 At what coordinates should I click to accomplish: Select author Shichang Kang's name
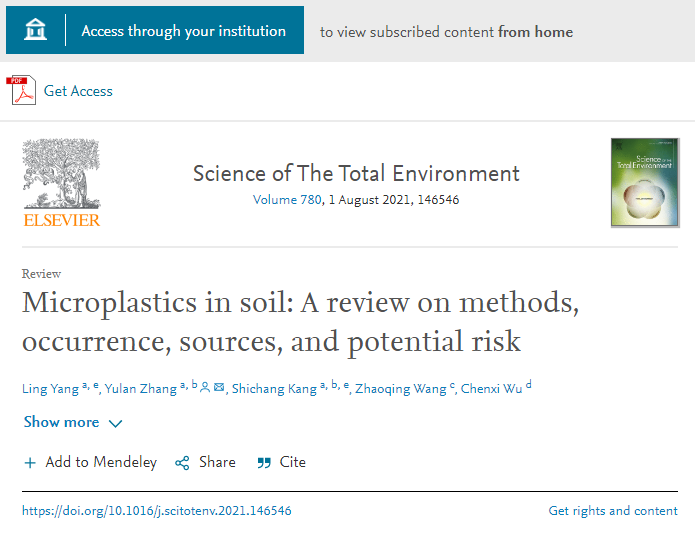pos(272,389)
